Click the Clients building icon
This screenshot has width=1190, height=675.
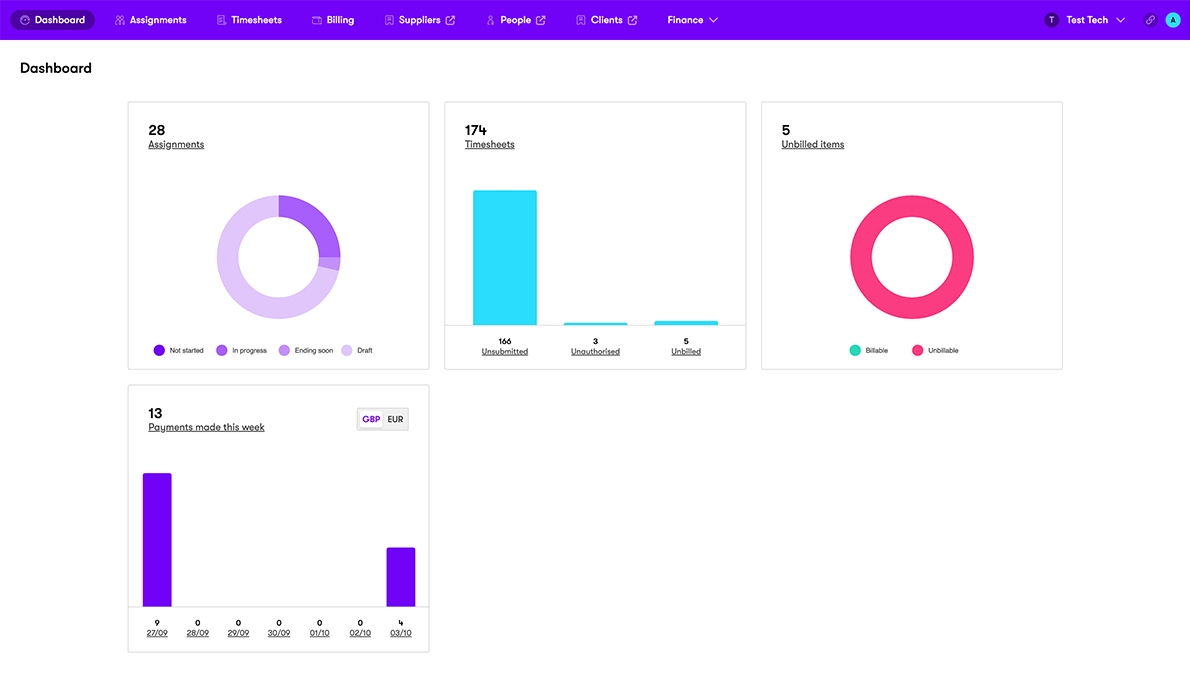(581, 20)
